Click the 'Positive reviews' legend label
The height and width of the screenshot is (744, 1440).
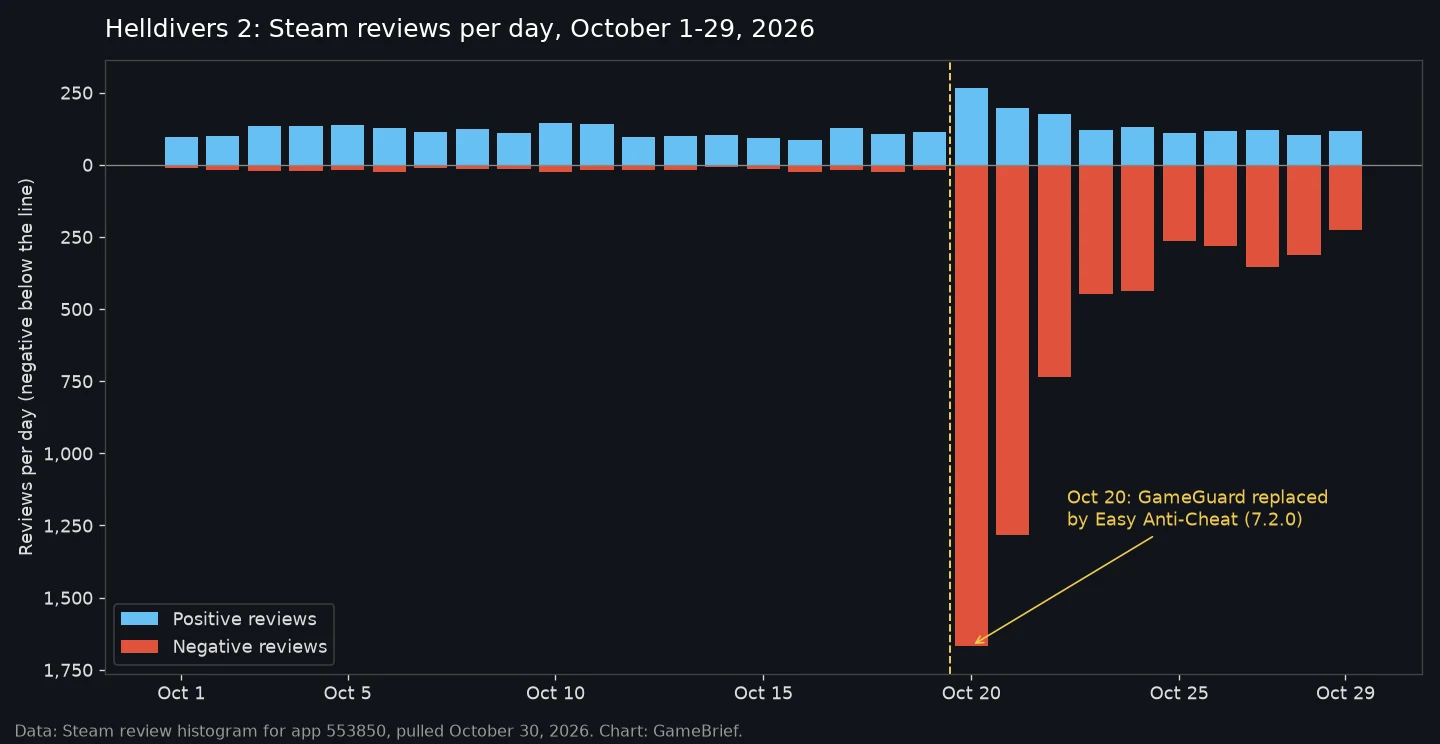[x=245, y=619]
